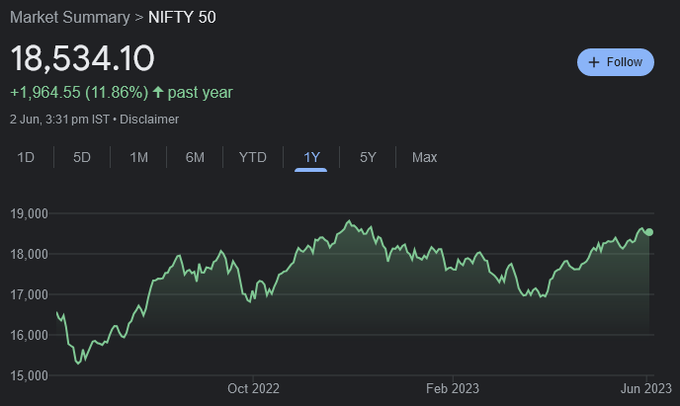Open the Disclaimer link
Image resolution: width=680 pixels, height=406 pixels.
click(x=149, y=119)
